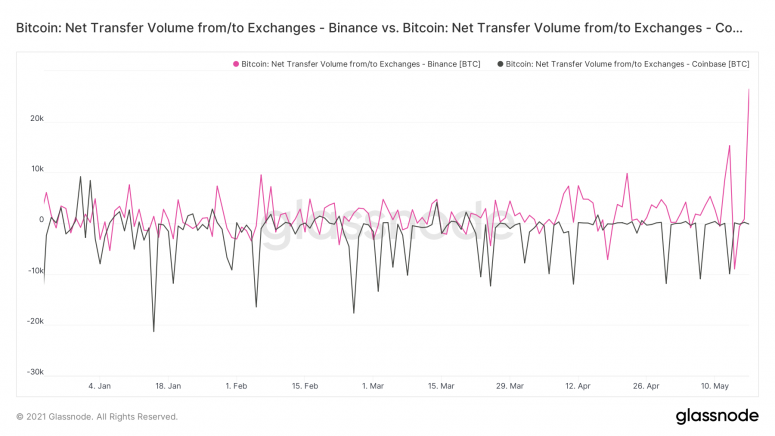Click the dark Coinbase legend dot
This screenshot has width=775, height=436.
tap(500, 64)
